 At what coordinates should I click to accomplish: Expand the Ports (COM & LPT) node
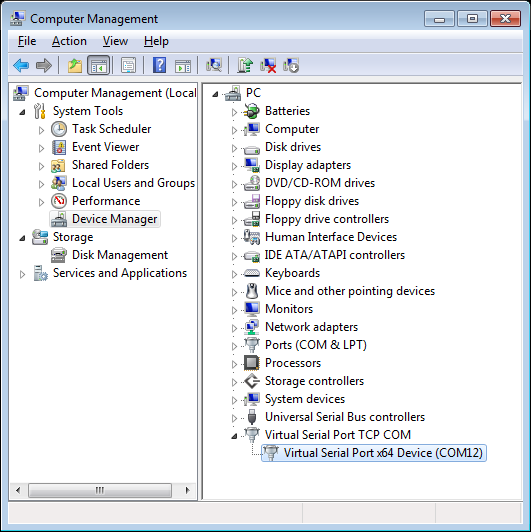(x=234, y=346)
